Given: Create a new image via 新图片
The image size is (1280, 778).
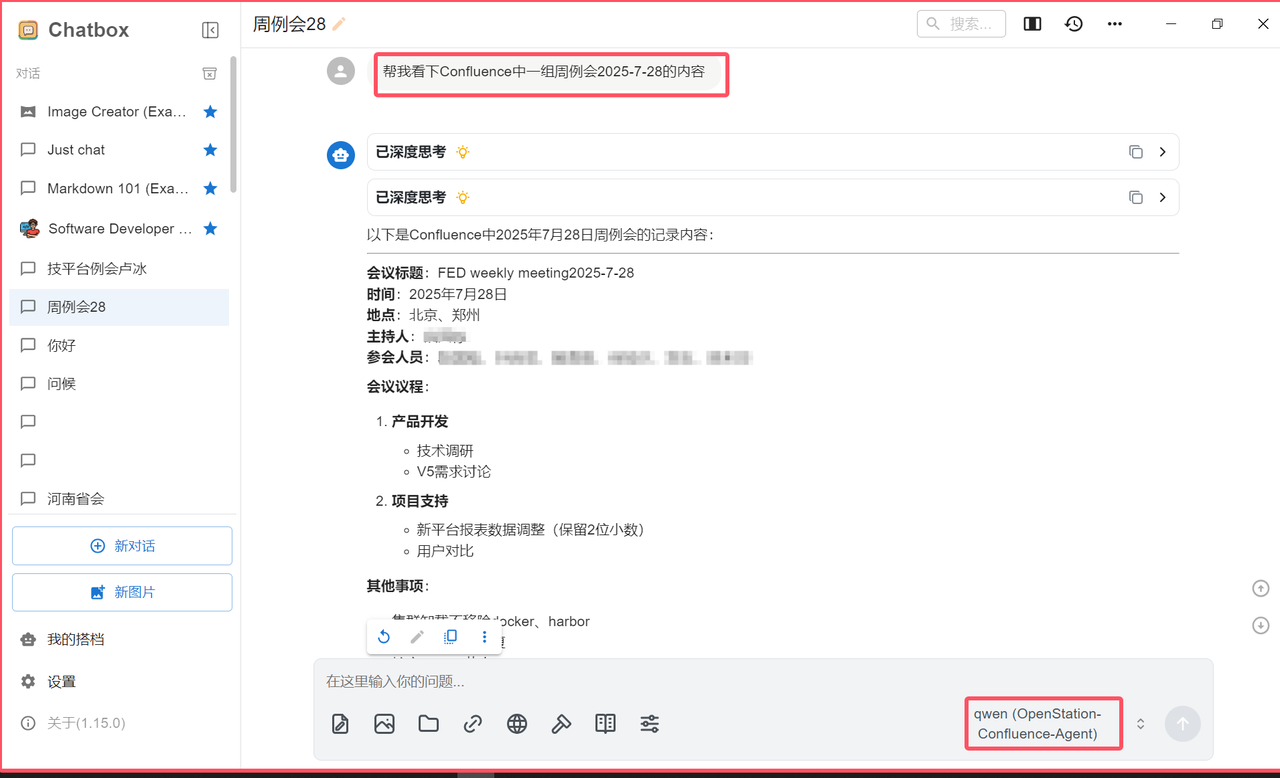Looking at the screenshot, I should (x=121, y=592).
